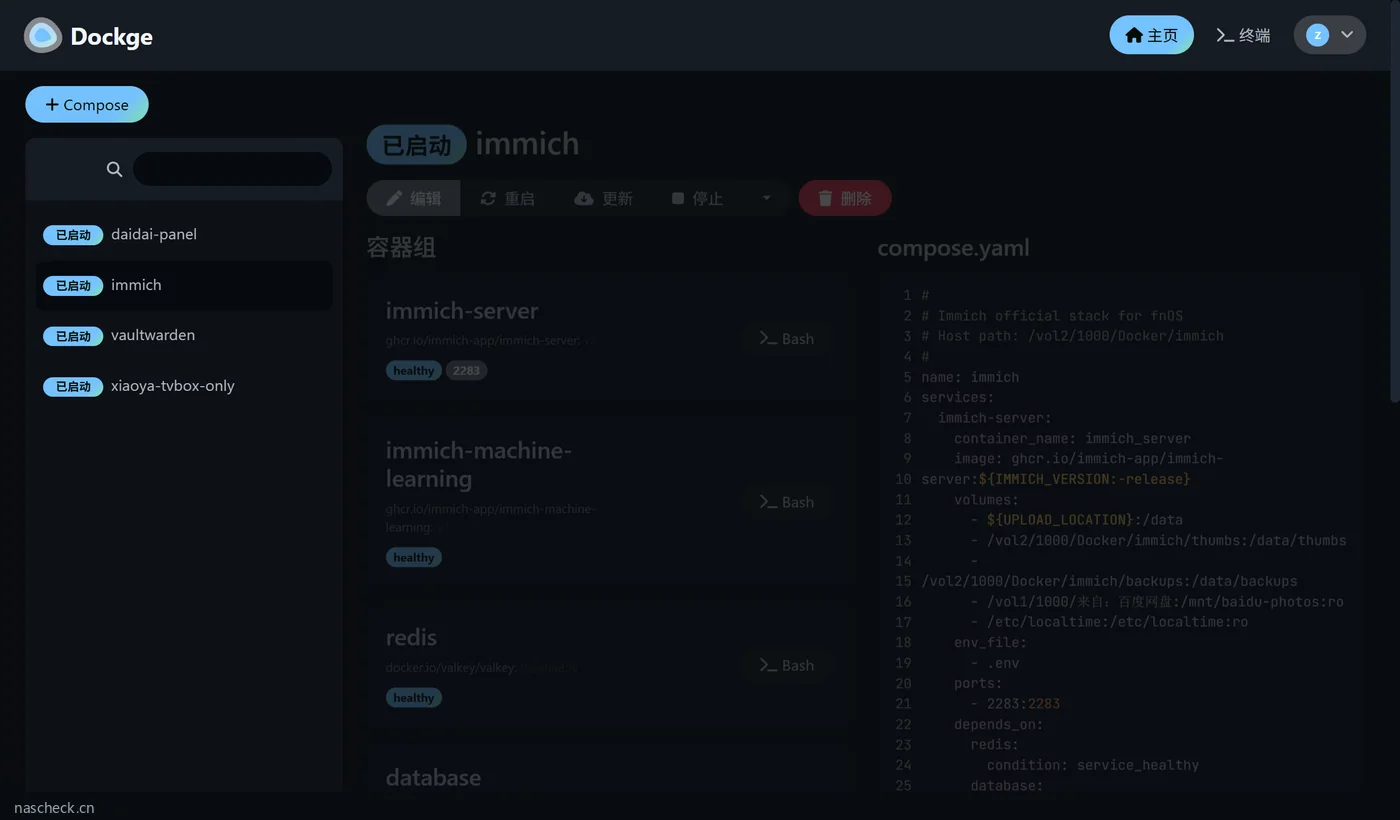The width and height of the screenshot is (1400, 820).
Task: Click the 容器组 heading
Action: [x=401, y=248]
